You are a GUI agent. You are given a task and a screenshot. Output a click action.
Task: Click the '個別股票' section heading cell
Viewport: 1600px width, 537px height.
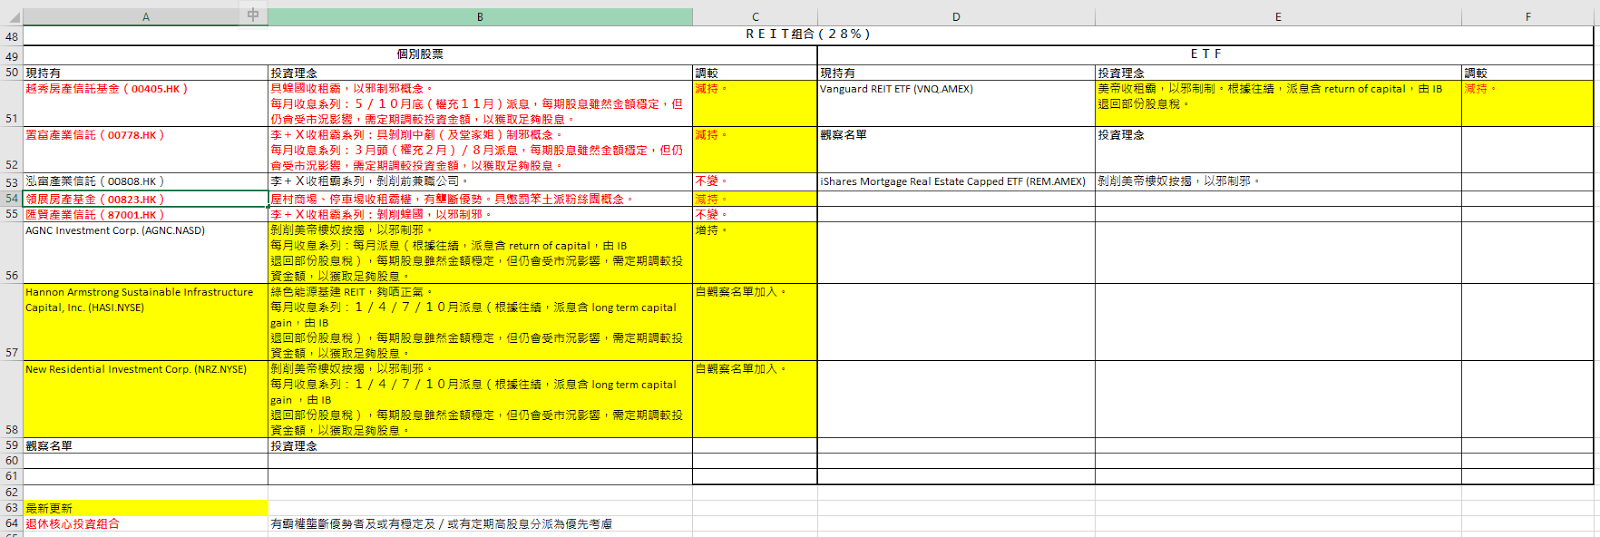[x=420, y=55]
